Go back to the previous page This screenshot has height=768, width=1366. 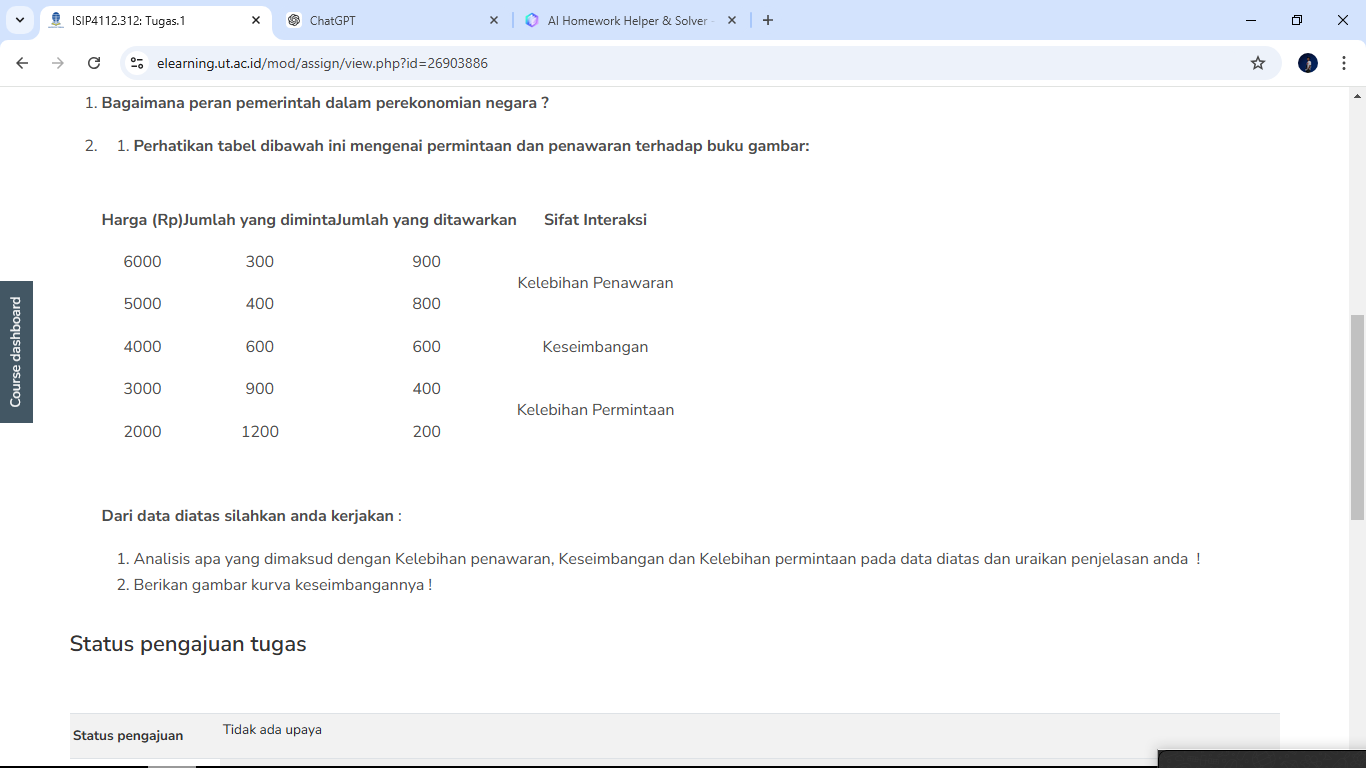[x=22, y=63]
